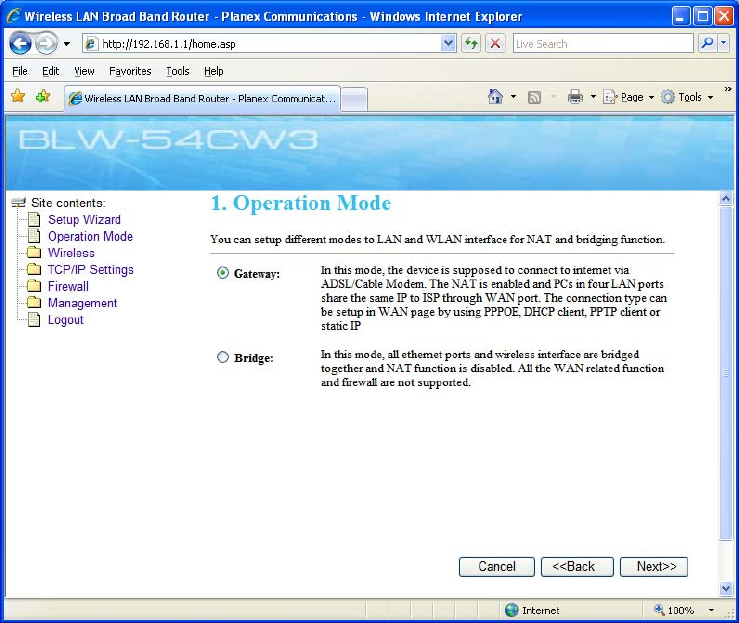This screenshot has height=623, width=739.
Task: Click the Wireless folder icon
Action: point(34,252)
